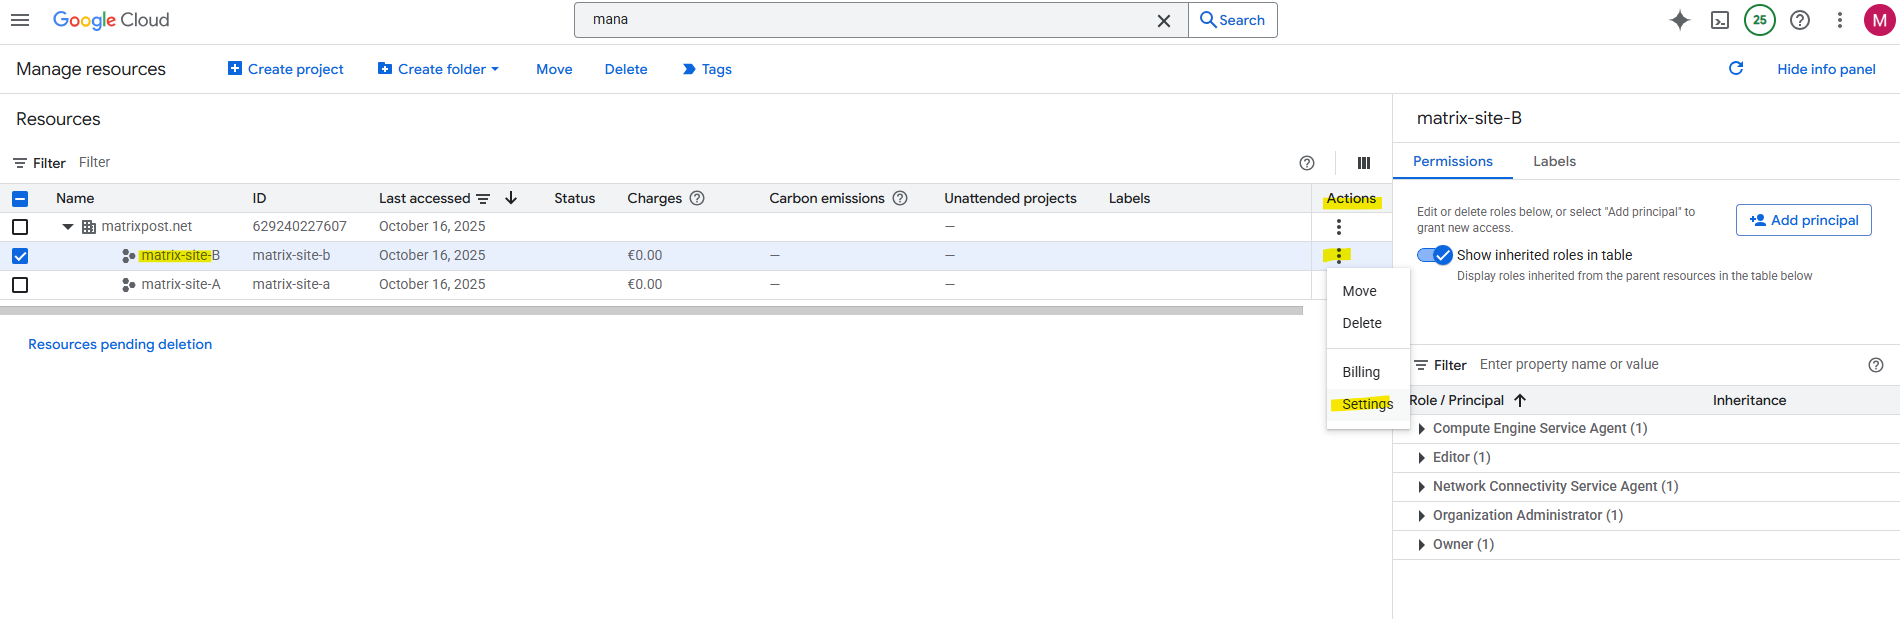Viewport: 1900px width, 619px height.
Task: Open Tags from the toolbar
Action: (x=707, y=69)
